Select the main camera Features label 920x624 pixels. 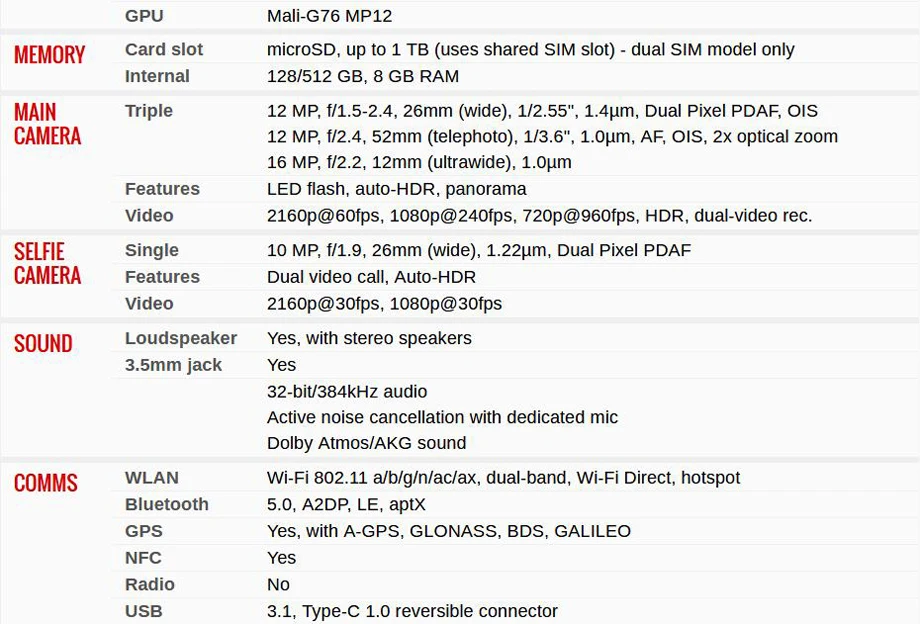tap(163, 189)
